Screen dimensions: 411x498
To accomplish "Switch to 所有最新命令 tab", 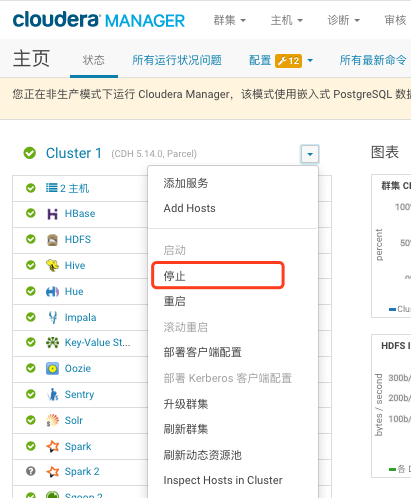I will pyautogui.click(x=373, y=60).
